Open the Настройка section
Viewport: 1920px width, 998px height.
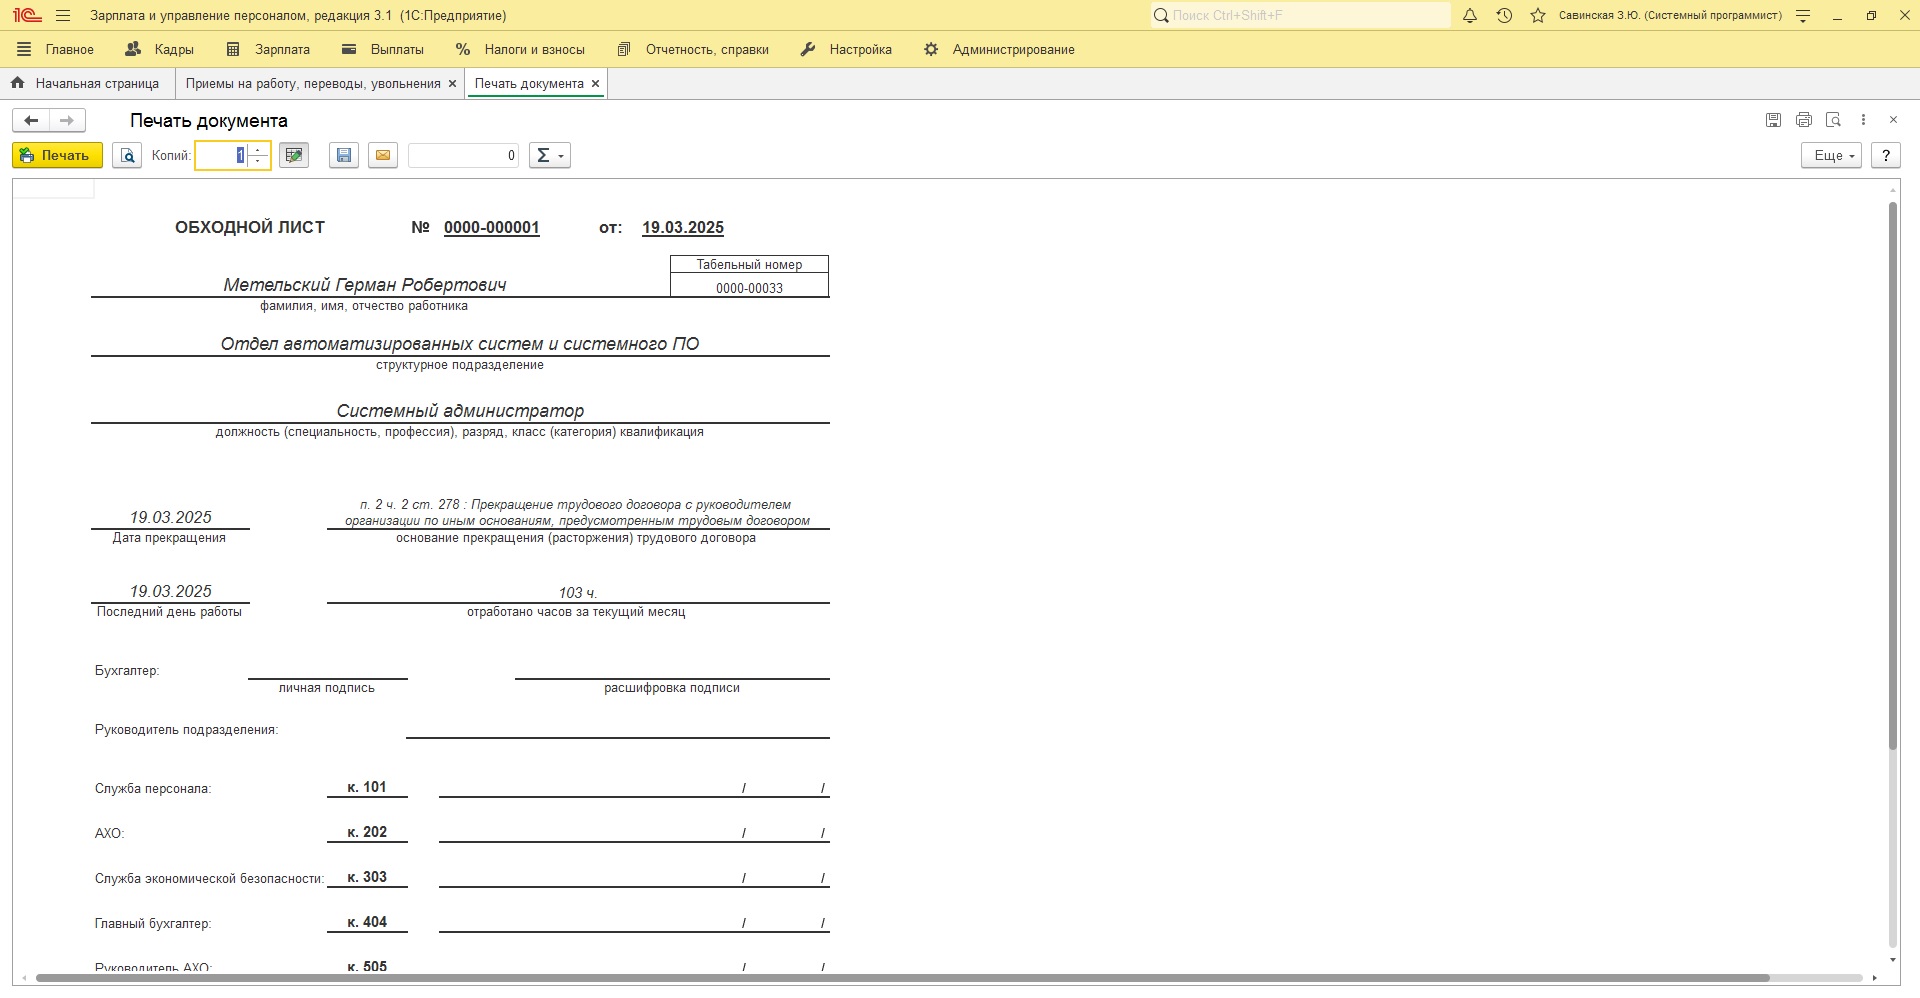(846, 49)
